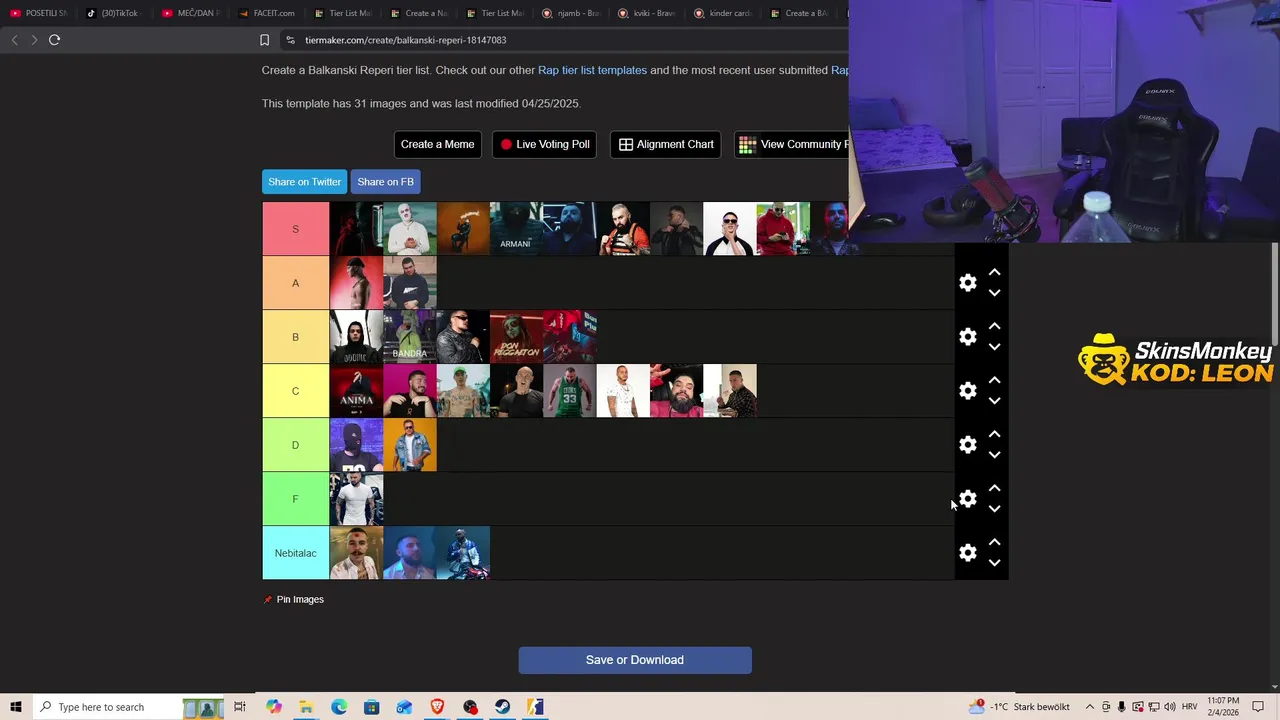
Task: Move Nebitalac row up
Action: [x=994, y=542]
